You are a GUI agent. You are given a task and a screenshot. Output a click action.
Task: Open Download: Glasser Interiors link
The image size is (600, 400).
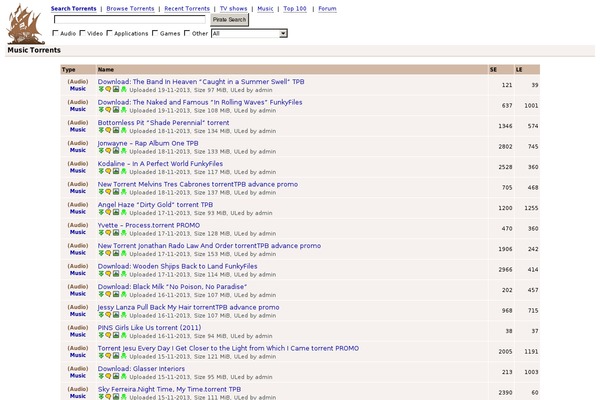pyautogui.click(x=141, y=369)
